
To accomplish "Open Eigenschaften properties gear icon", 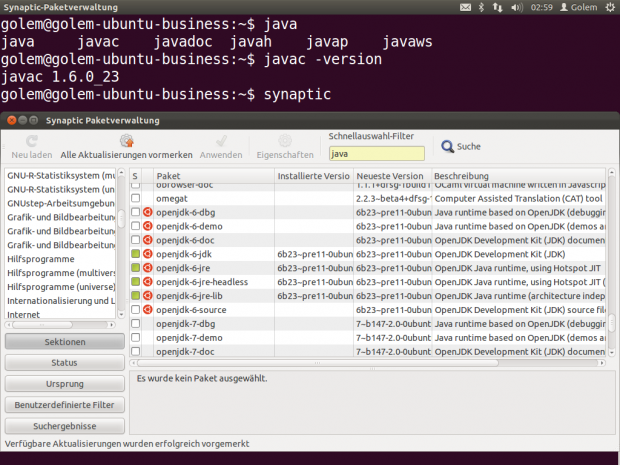I will [x=285, y=141].
